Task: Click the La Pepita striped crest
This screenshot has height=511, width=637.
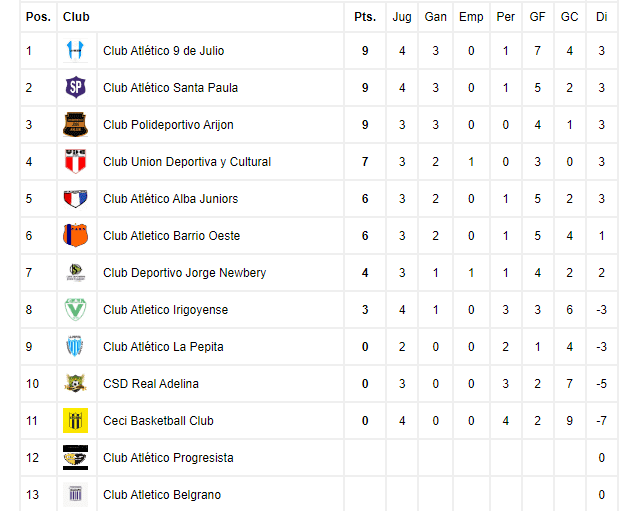Action: (x=76, y=346)
